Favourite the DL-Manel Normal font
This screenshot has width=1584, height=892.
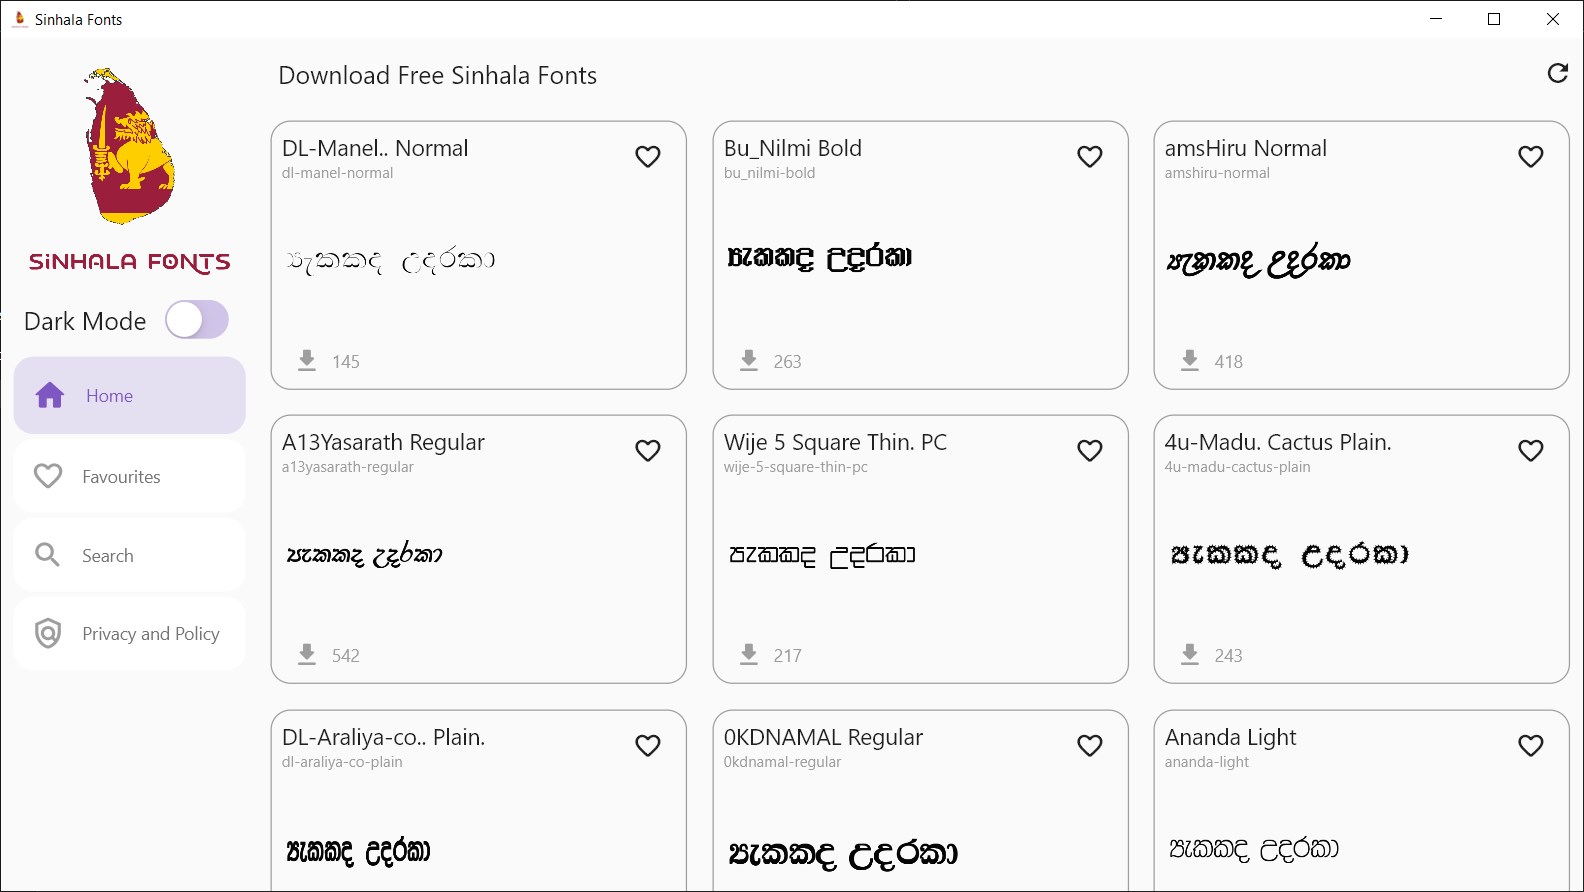tap(648, 157)
